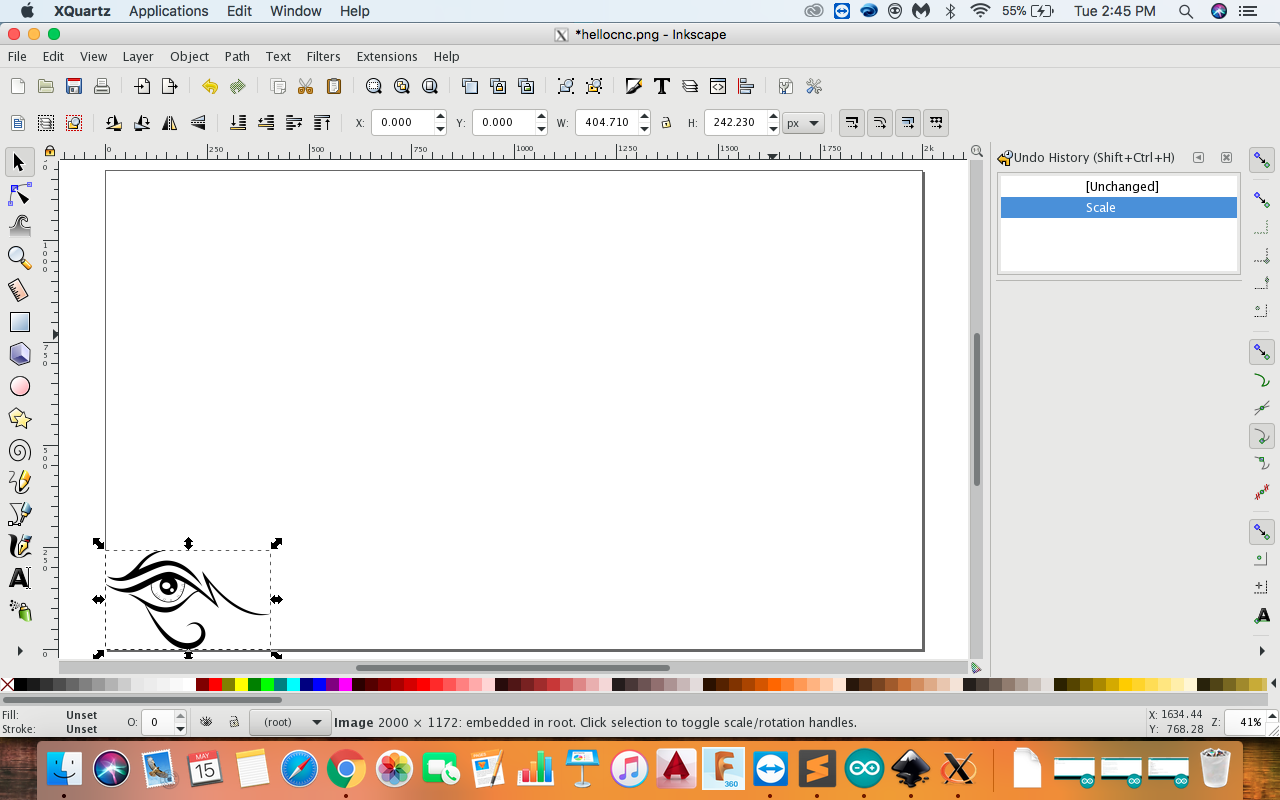
Task: Click the Undo arrow icon
Action: point(210,86)
